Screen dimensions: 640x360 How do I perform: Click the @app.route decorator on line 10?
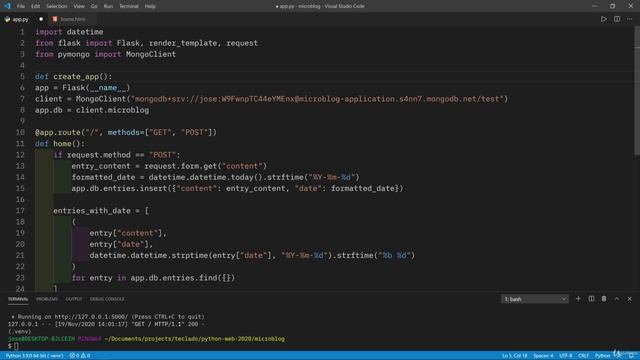pyautogui.click(x=126, y=132)
